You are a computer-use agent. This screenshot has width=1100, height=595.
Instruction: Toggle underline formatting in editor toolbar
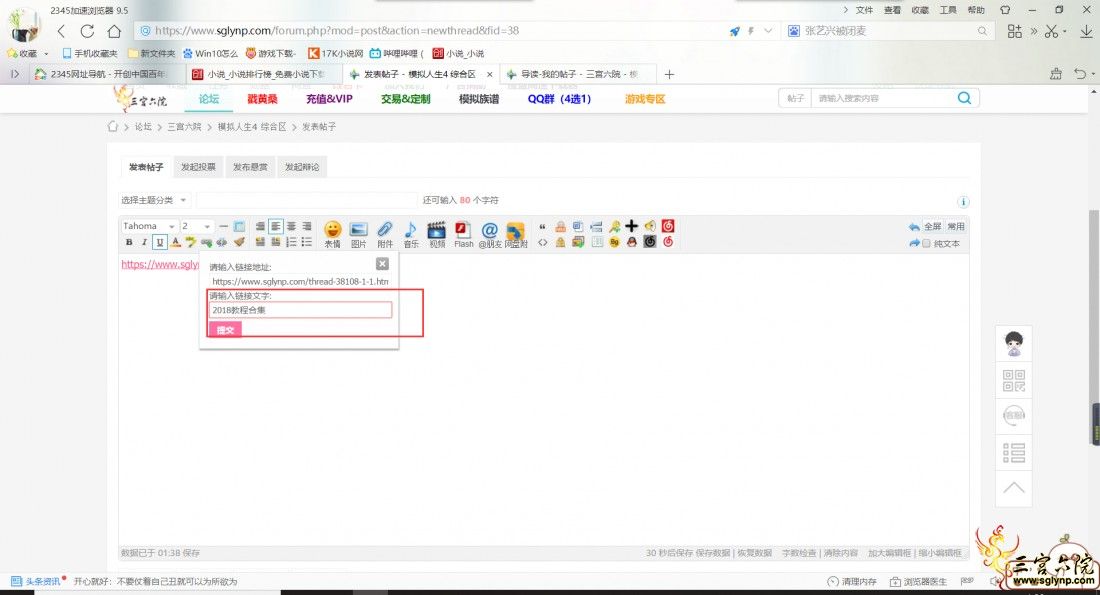[160, 242]
